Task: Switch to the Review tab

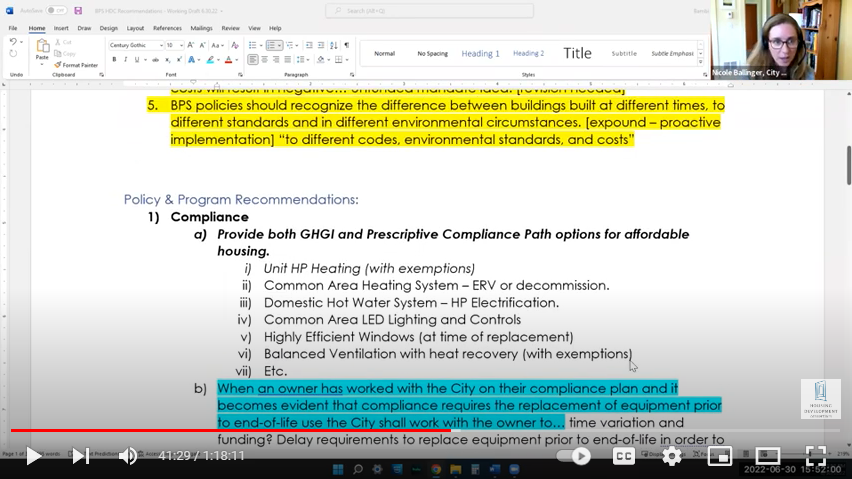Action: click(x=230, y=28)
